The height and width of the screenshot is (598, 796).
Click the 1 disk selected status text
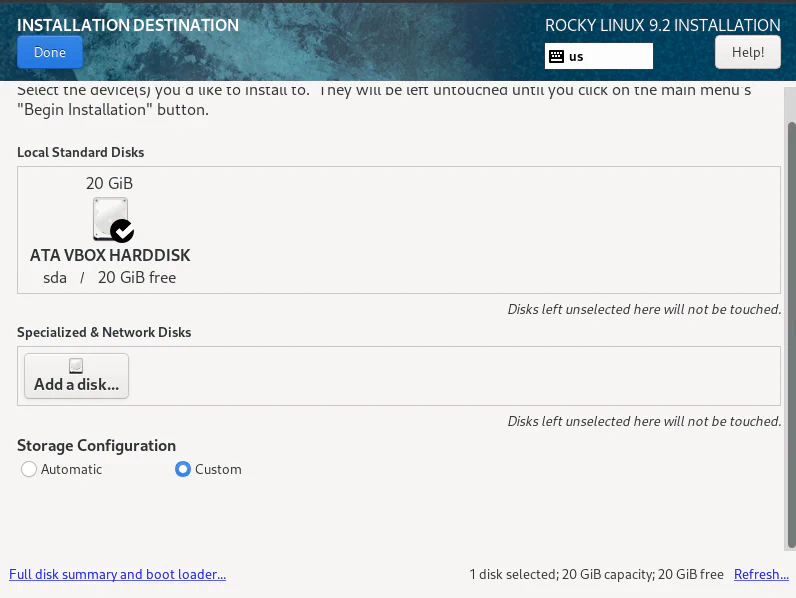[x=596, y=574]
